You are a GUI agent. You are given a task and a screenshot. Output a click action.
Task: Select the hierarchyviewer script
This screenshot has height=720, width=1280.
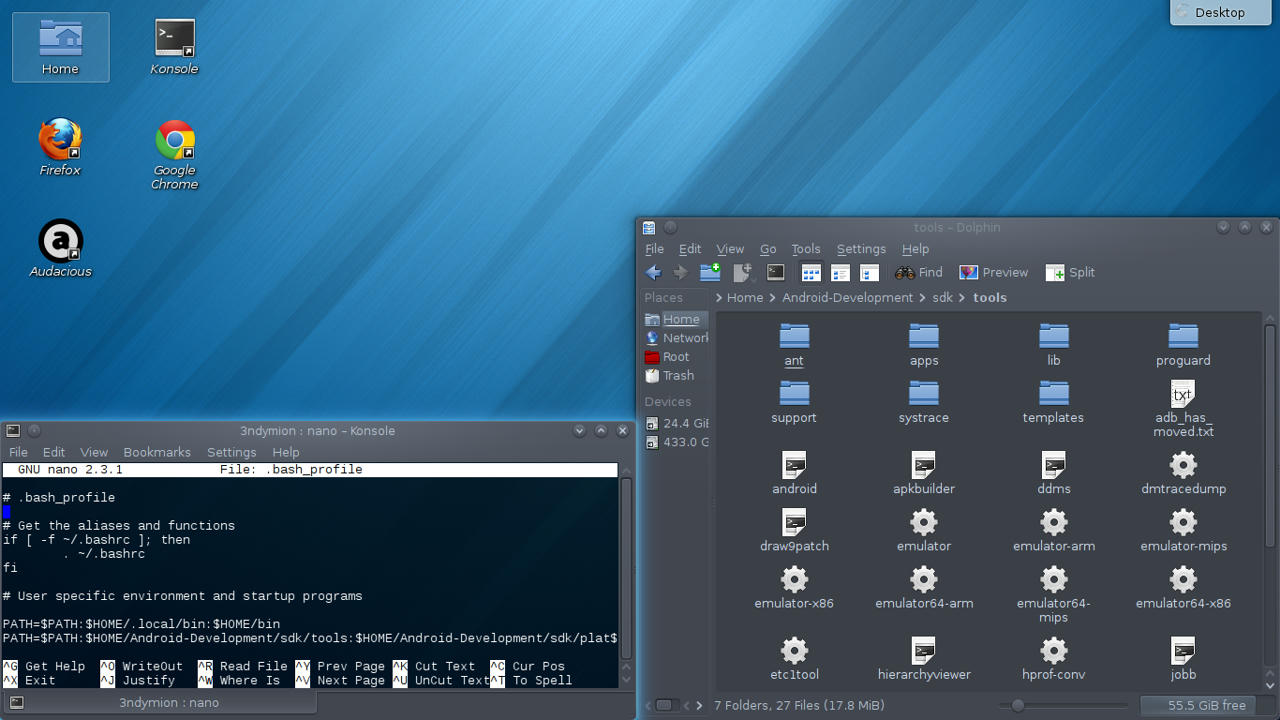point(924,658)
